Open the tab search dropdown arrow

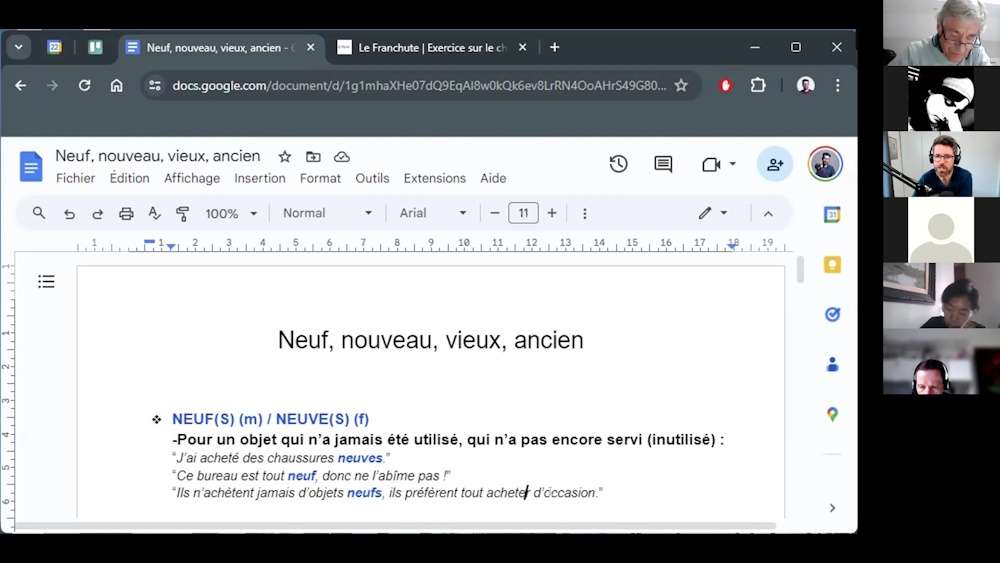coord(18,47)
